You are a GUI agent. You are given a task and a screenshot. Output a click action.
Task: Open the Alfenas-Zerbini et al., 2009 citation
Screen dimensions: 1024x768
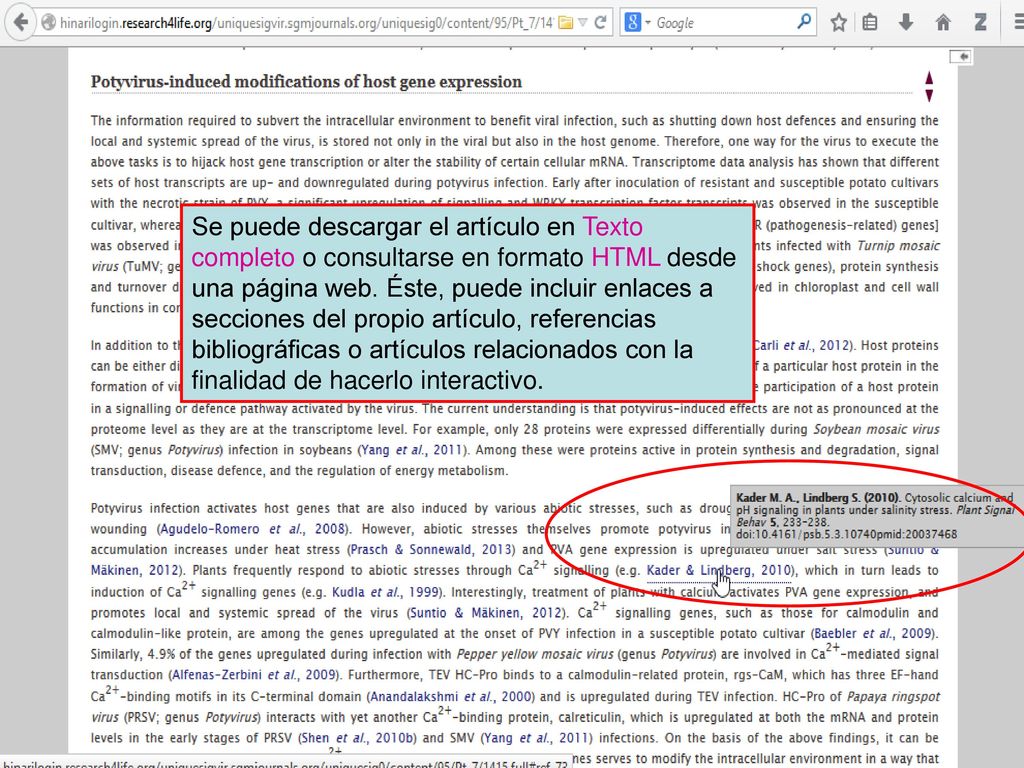coord(254,675)
